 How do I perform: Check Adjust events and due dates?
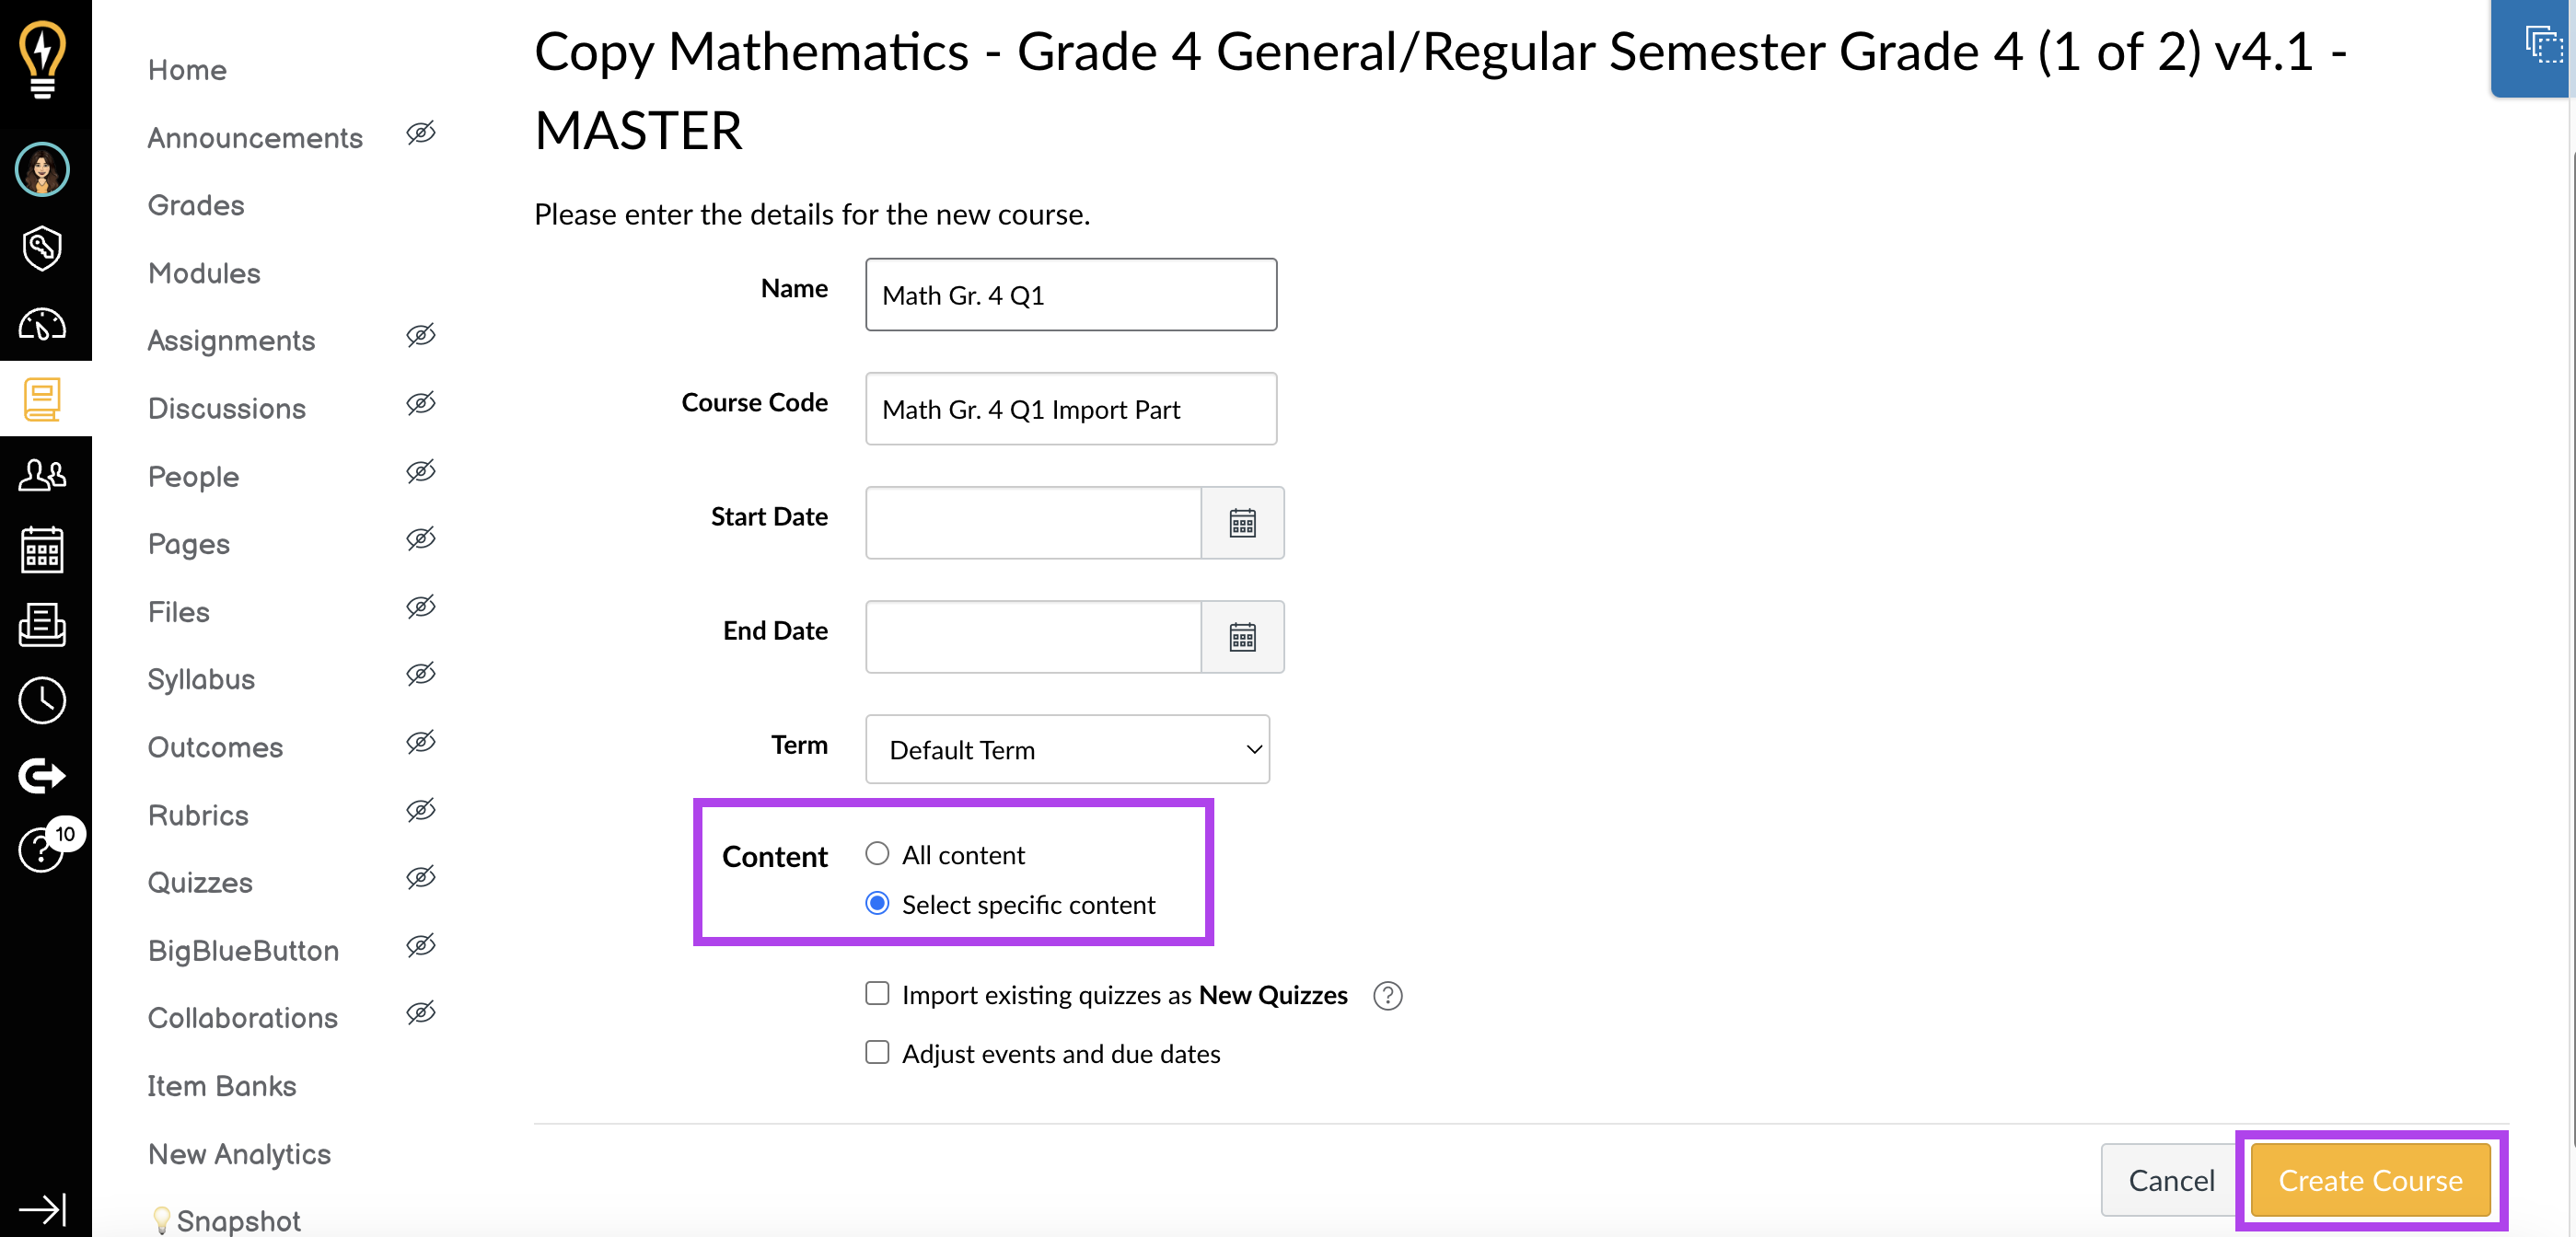(877, 1053)
